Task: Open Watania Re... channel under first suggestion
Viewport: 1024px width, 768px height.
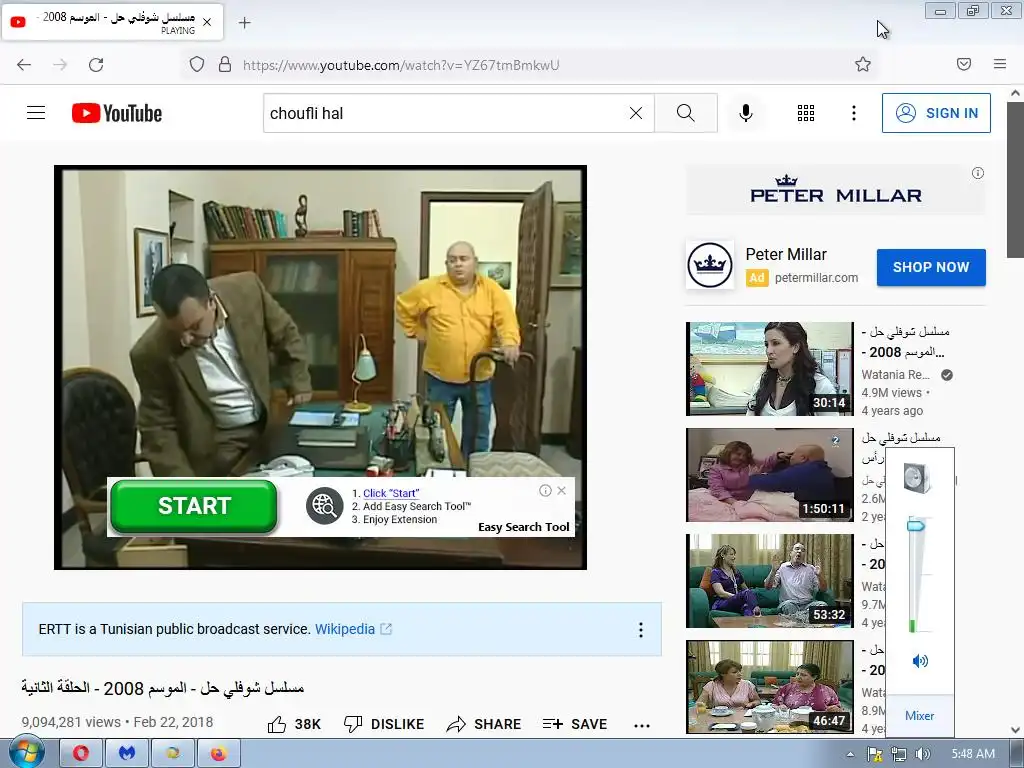Action: [x=895, y=374]
